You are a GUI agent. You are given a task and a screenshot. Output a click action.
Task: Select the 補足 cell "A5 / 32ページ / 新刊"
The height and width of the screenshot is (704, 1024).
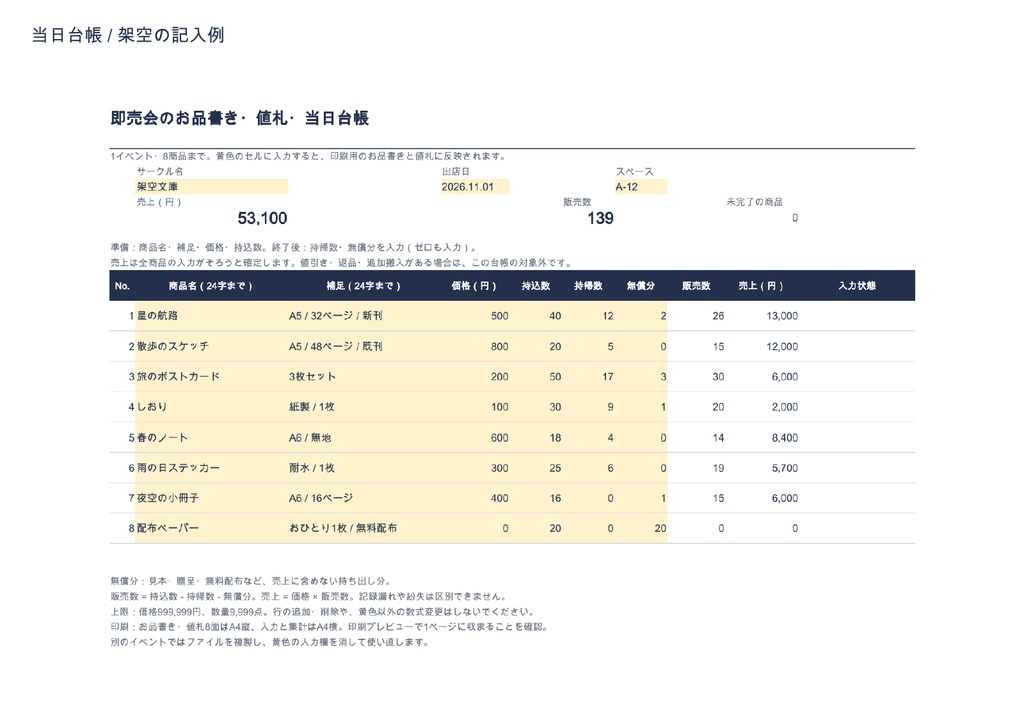[x=364, y=316]
